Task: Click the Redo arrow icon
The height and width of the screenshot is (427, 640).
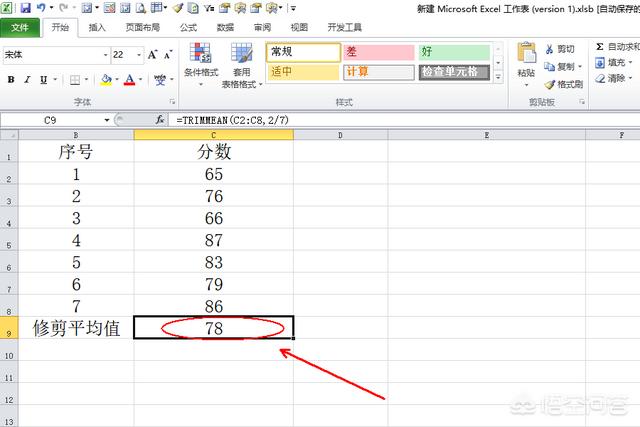Action: pos(63,7)
